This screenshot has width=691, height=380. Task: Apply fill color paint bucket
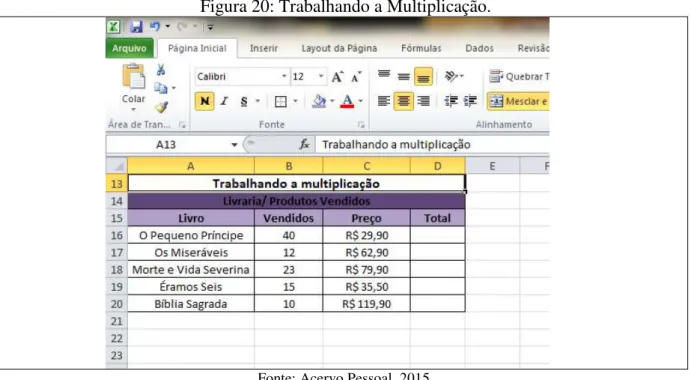tap(319, 101)
